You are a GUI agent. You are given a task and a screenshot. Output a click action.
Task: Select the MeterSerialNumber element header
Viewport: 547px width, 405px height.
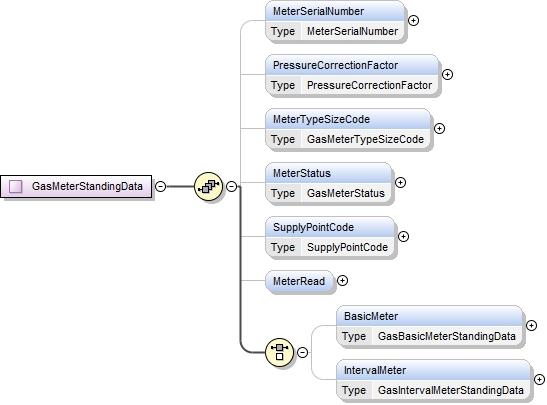[x=335, y=11]
